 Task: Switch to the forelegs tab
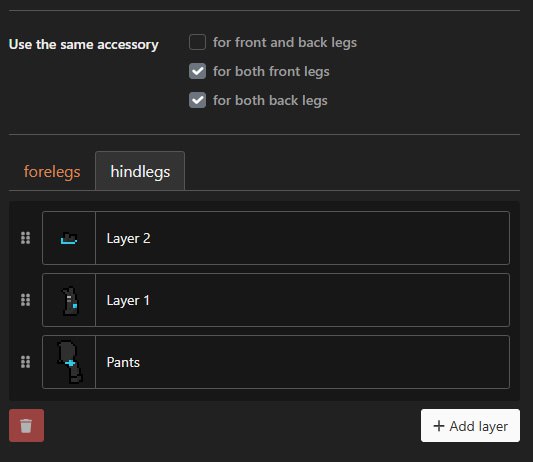[52, 171]
